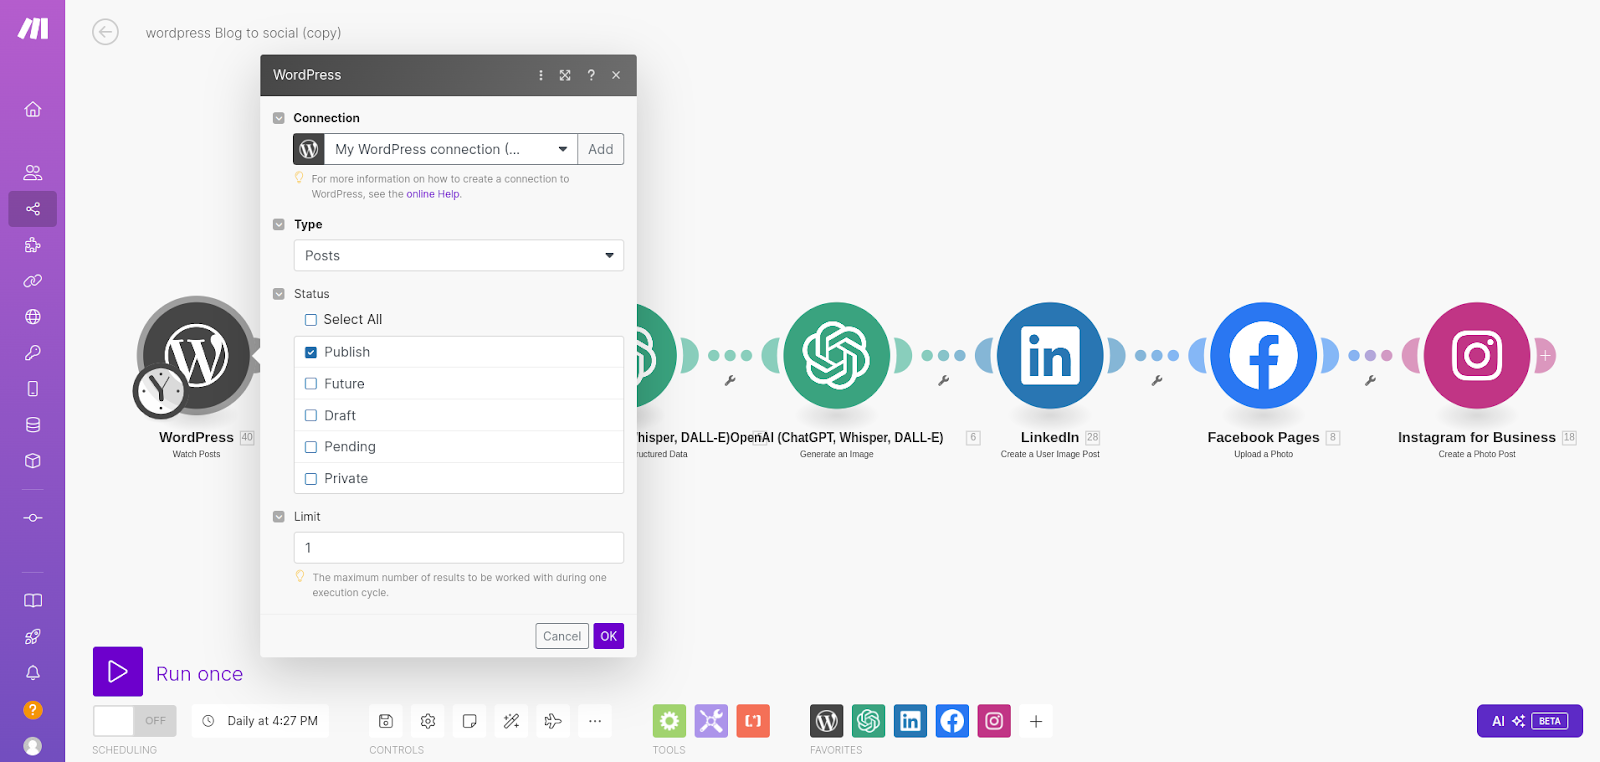Select the OpenAI Generate an Image module

coord(837,355)
